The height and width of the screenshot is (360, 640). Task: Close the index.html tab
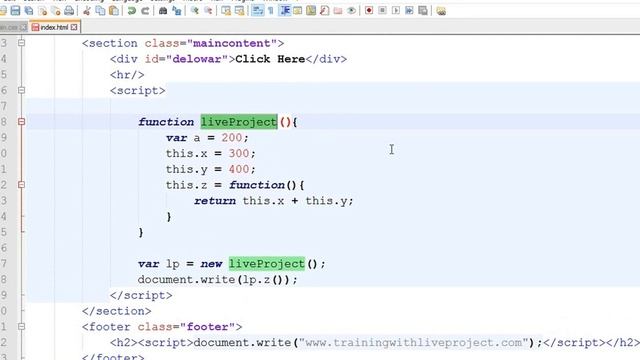(74, 27)
